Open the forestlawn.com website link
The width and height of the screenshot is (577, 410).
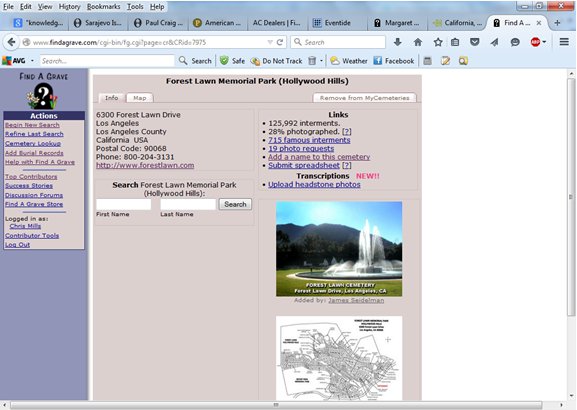pyautogui.click(x=145, y=165)
